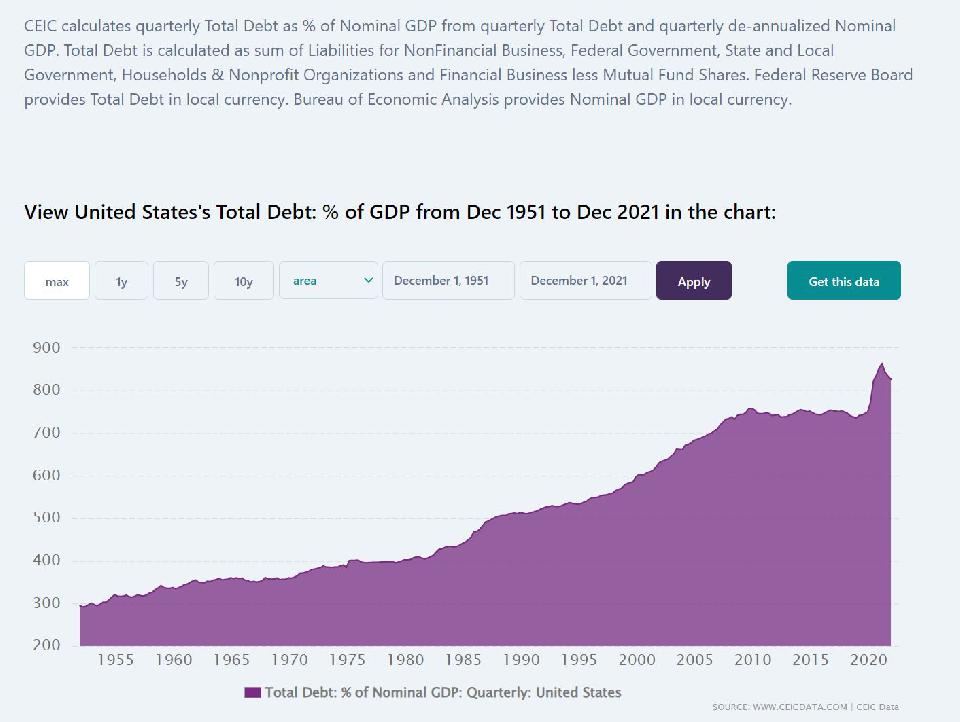Click the 200 label on the y-axis
Screen dimensions: 960x722
click(48, 645)
